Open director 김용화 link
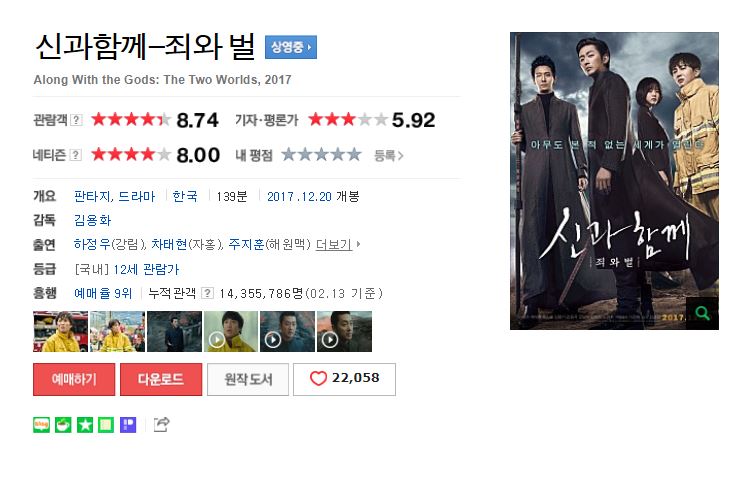The image size is (755, 492). [92, 220]
